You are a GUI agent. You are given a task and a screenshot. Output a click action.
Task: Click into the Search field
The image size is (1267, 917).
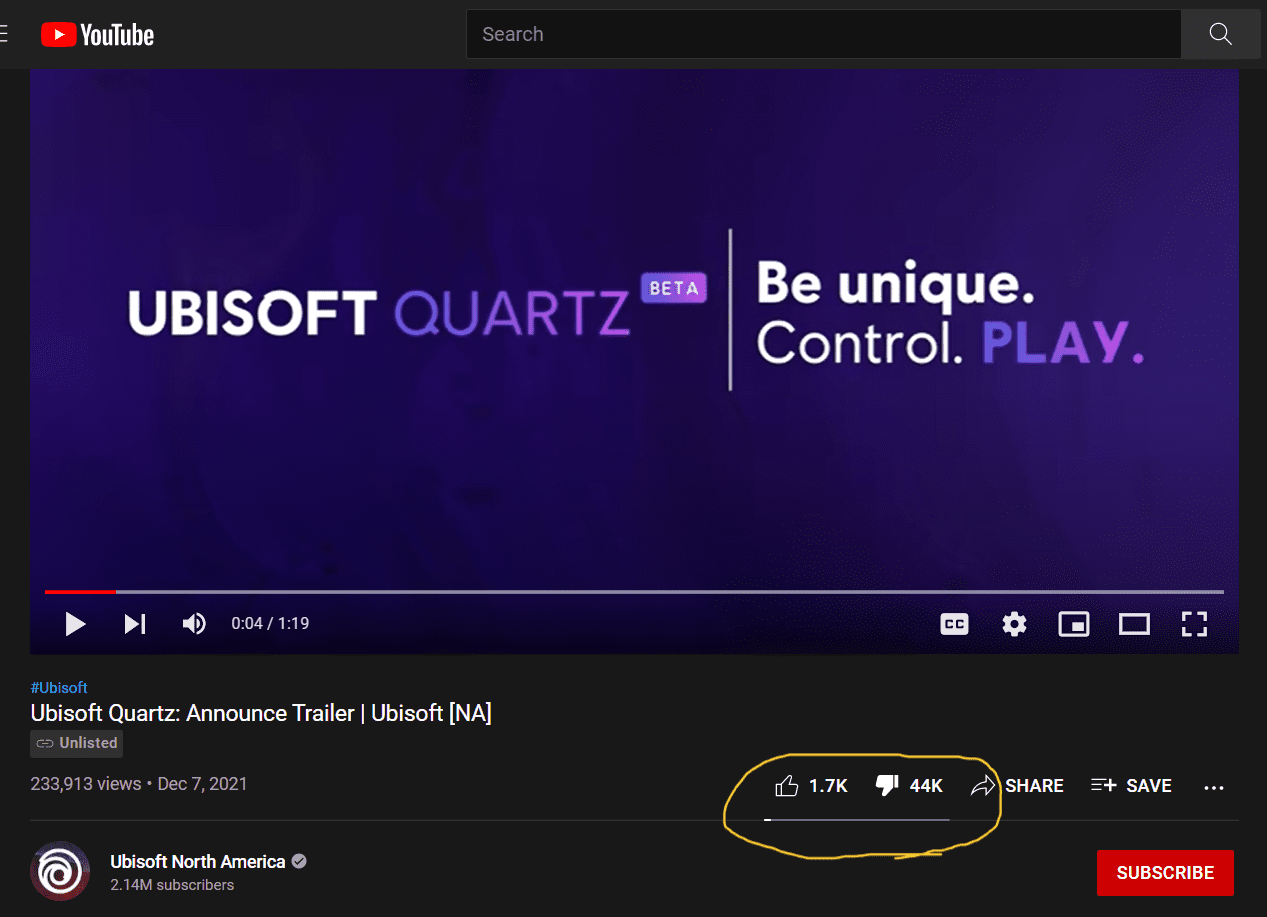point(823,34)
